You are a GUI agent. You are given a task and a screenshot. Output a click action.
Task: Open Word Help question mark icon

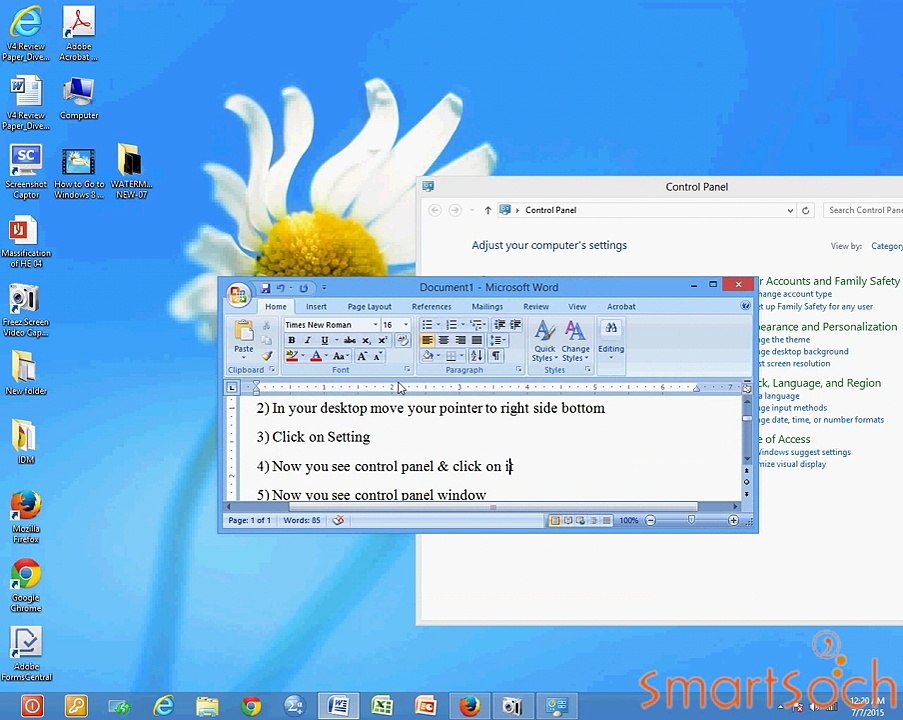coord(745,306)
